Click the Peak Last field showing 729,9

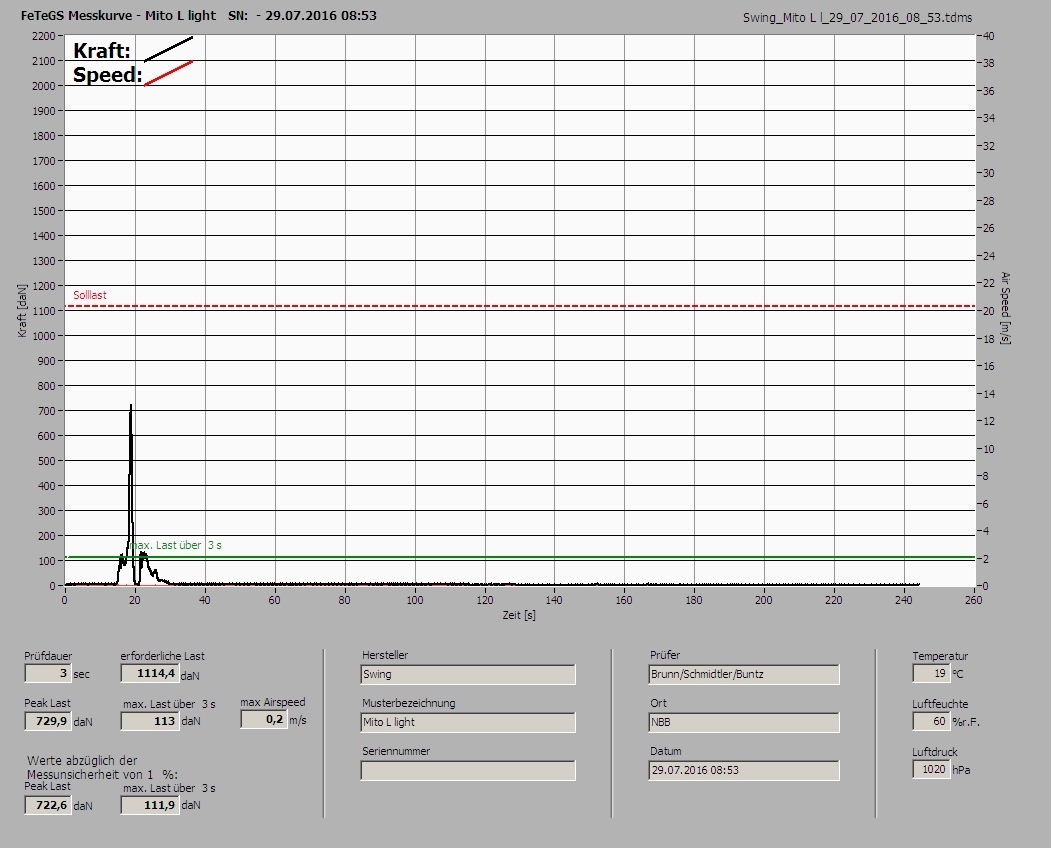tap(48, 721)
